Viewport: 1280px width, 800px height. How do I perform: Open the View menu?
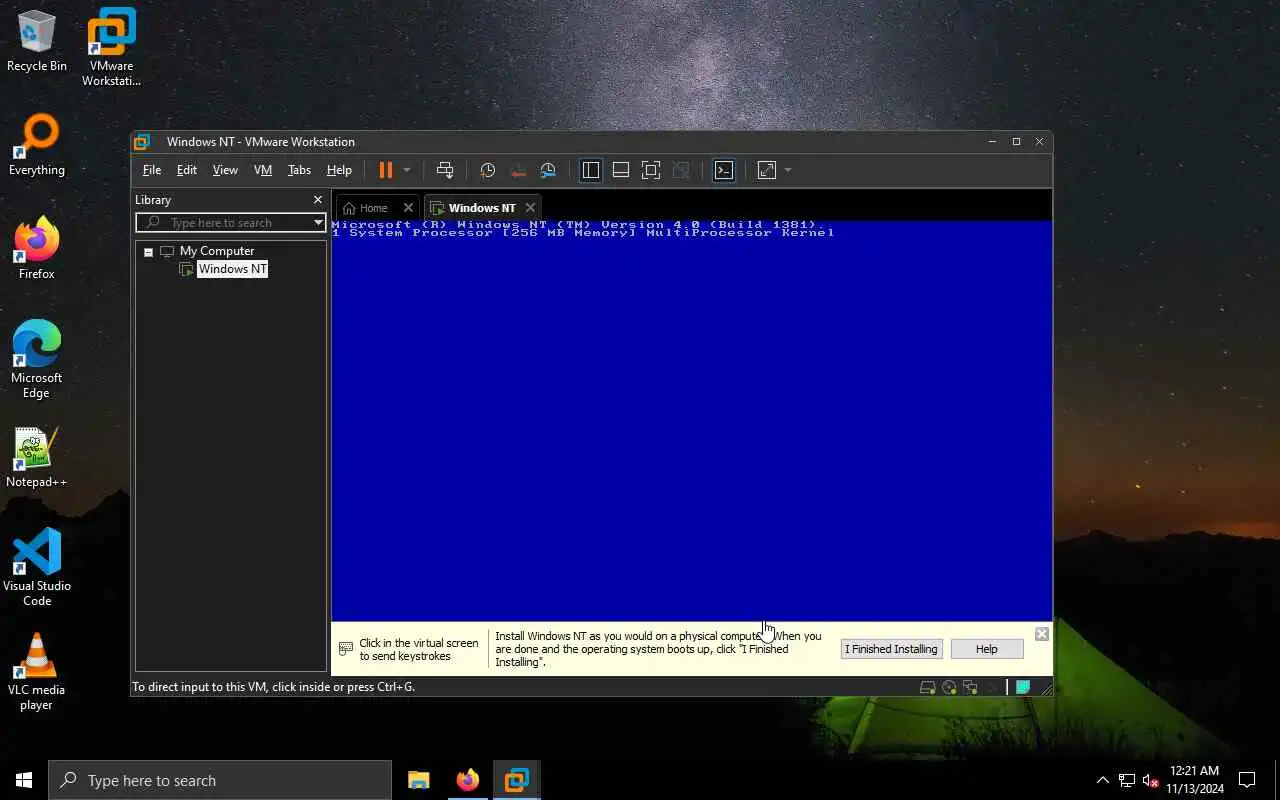[225, 170]
